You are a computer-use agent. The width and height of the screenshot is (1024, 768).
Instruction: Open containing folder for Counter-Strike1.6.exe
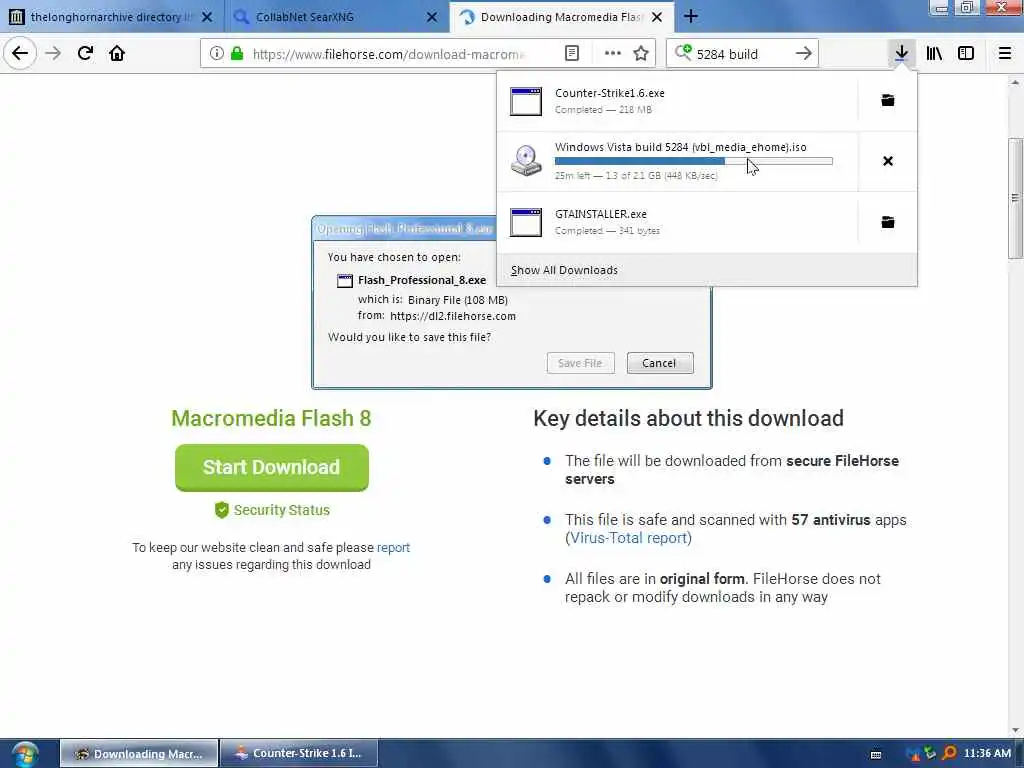click(888, 100)
